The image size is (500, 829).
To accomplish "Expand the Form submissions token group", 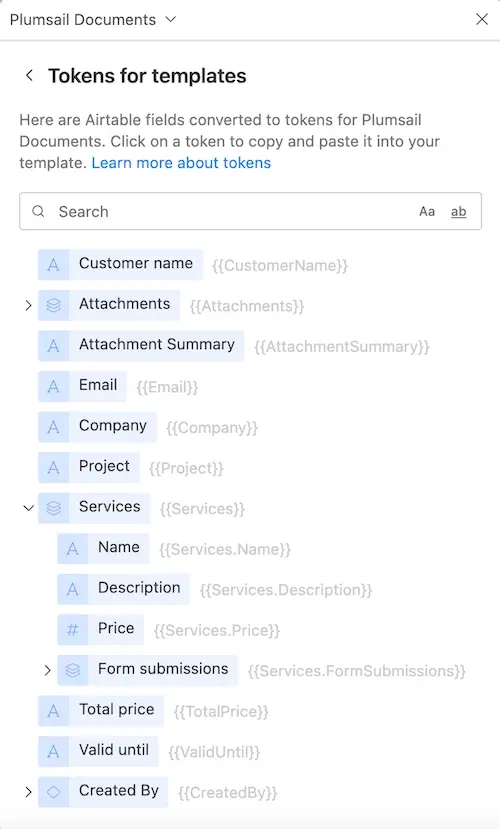I will 48,670.
